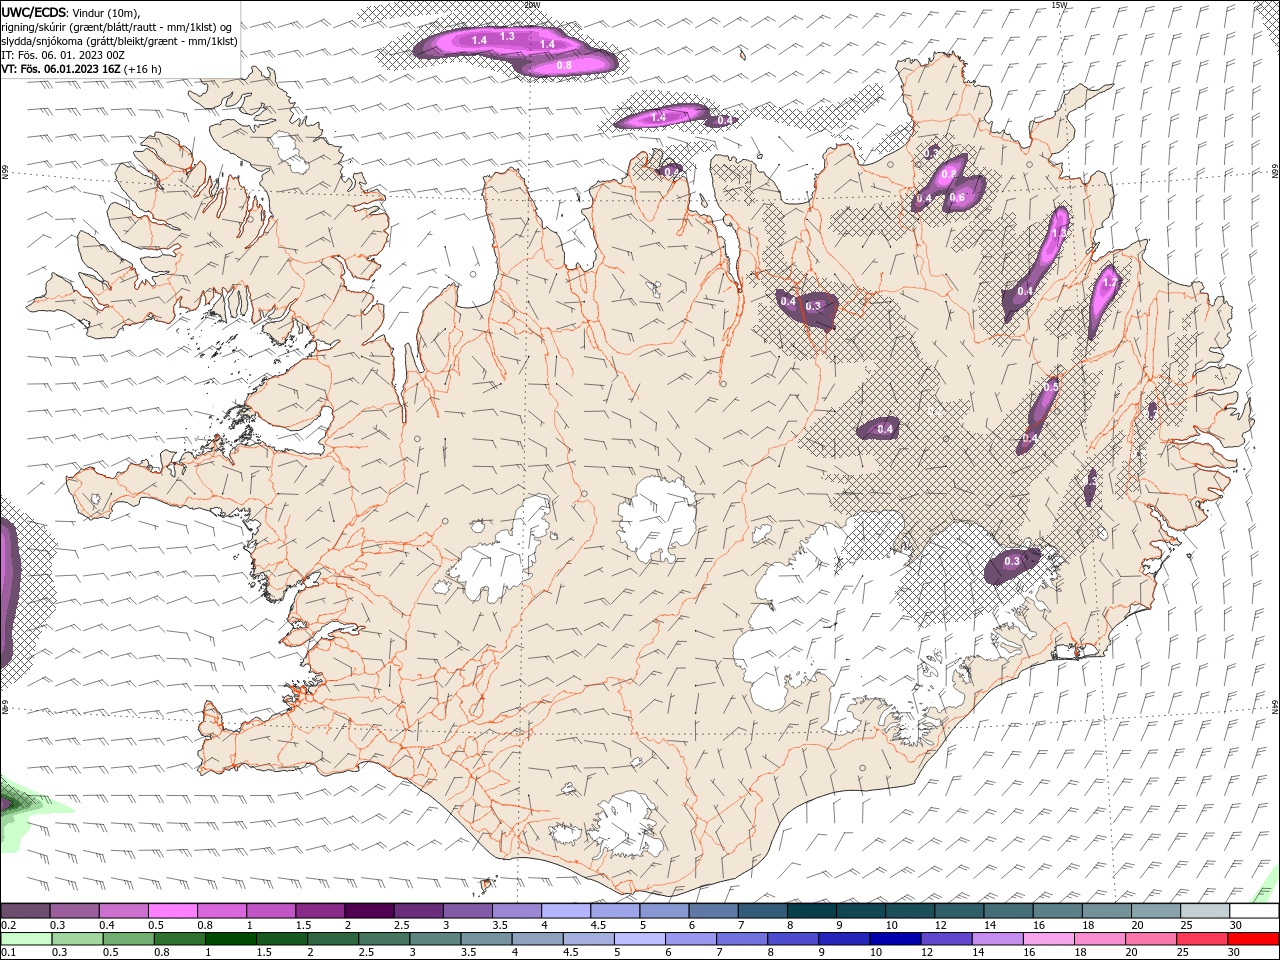This screenshot has width=1280, height=960.
Task: Select the 'IT: Fös. 06. 01. 2023 00Z' initial time
Action: tap(63, 55)
